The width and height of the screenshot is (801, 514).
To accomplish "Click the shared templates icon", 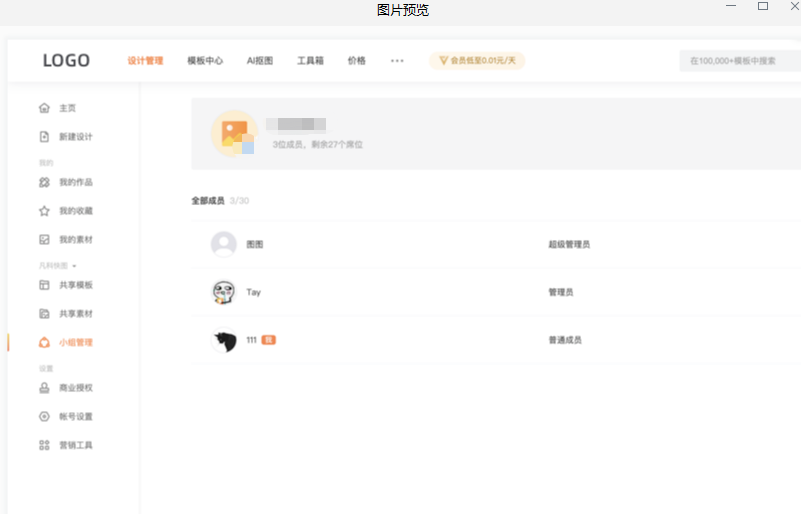I will [44, 285].
